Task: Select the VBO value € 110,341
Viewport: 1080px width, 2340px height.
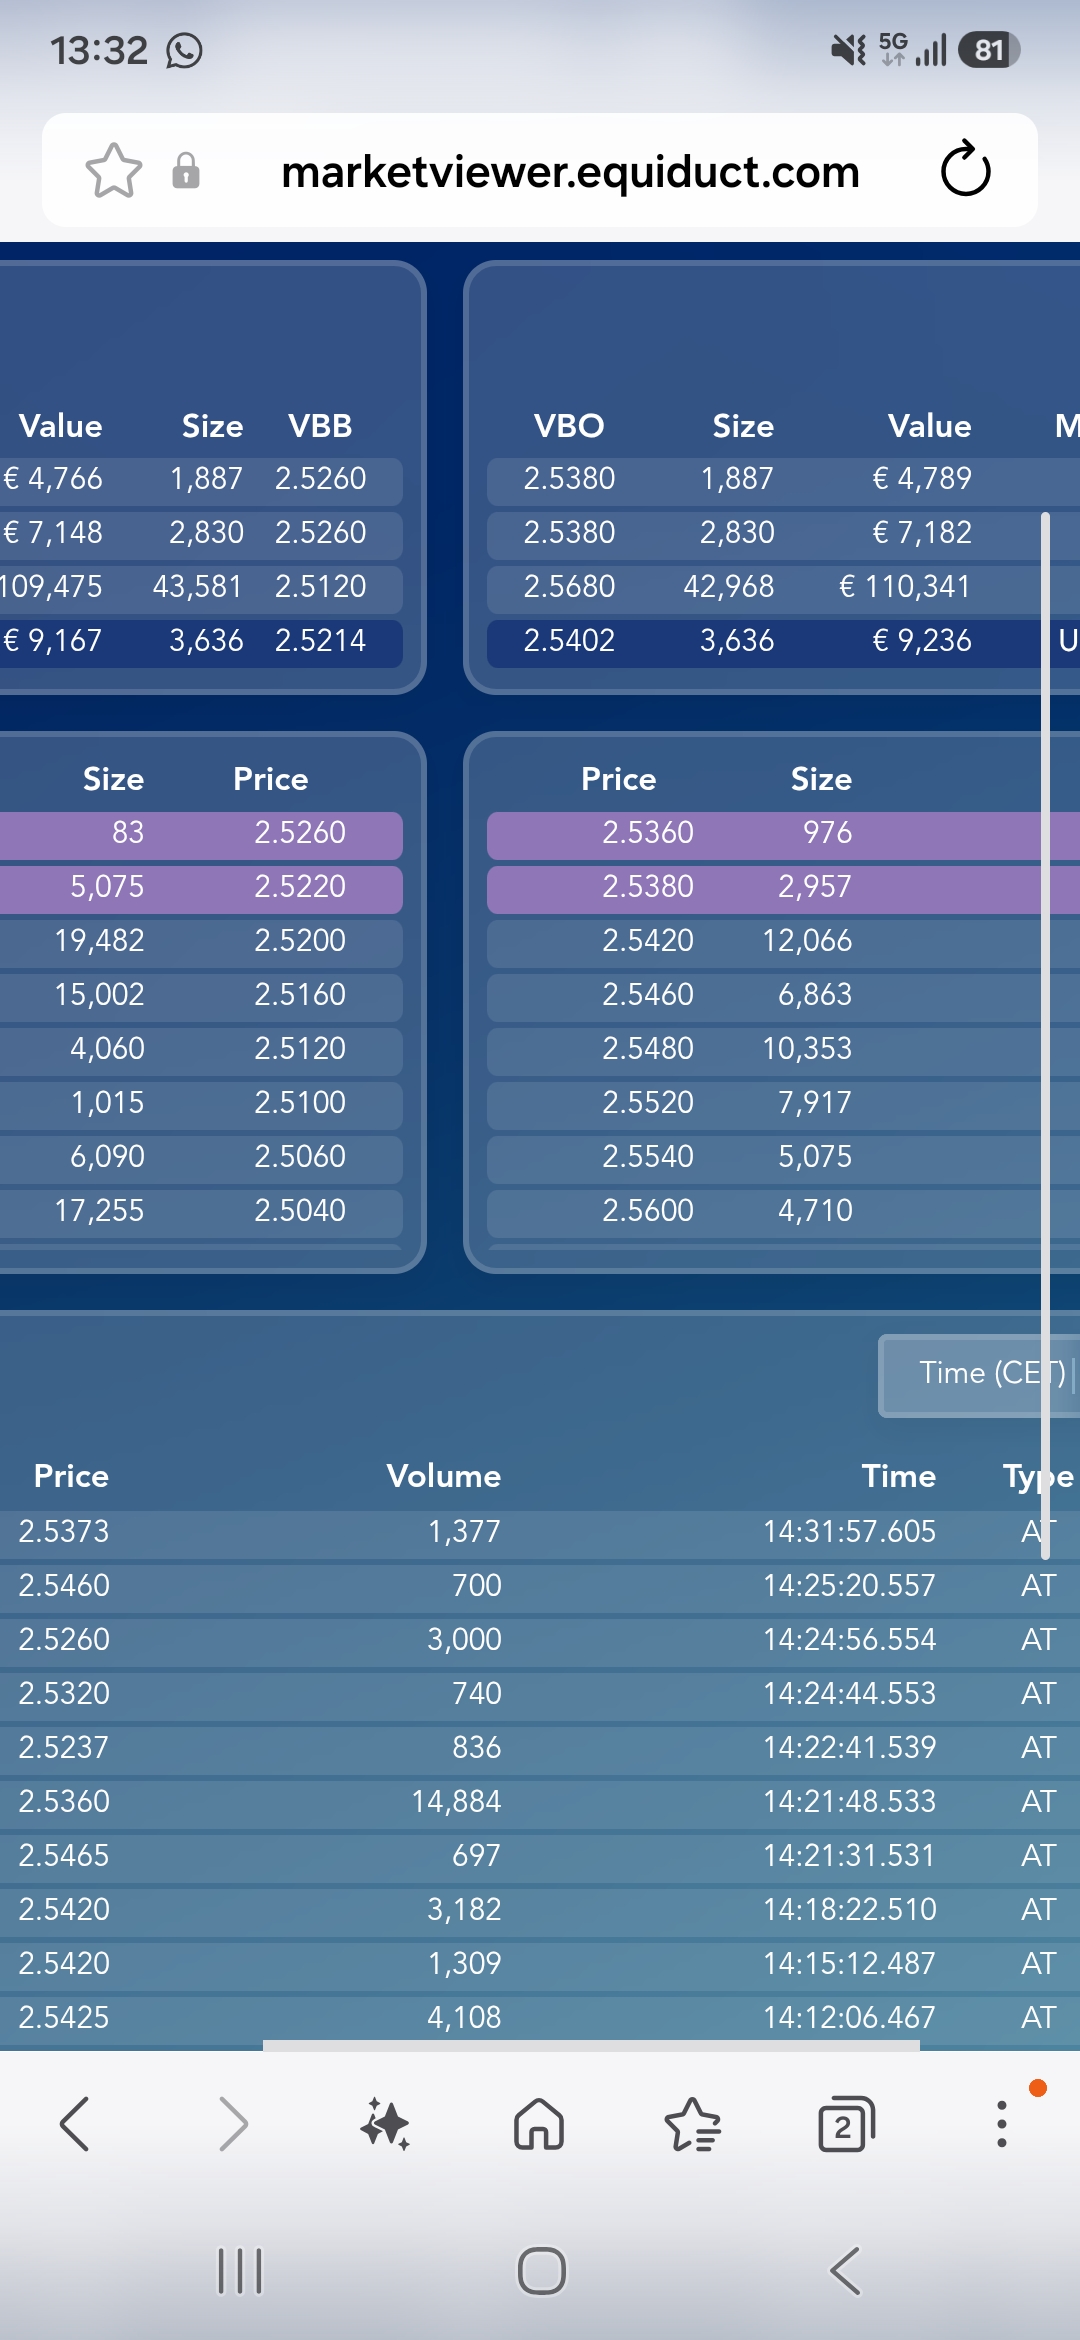Action: coord(904,586)
